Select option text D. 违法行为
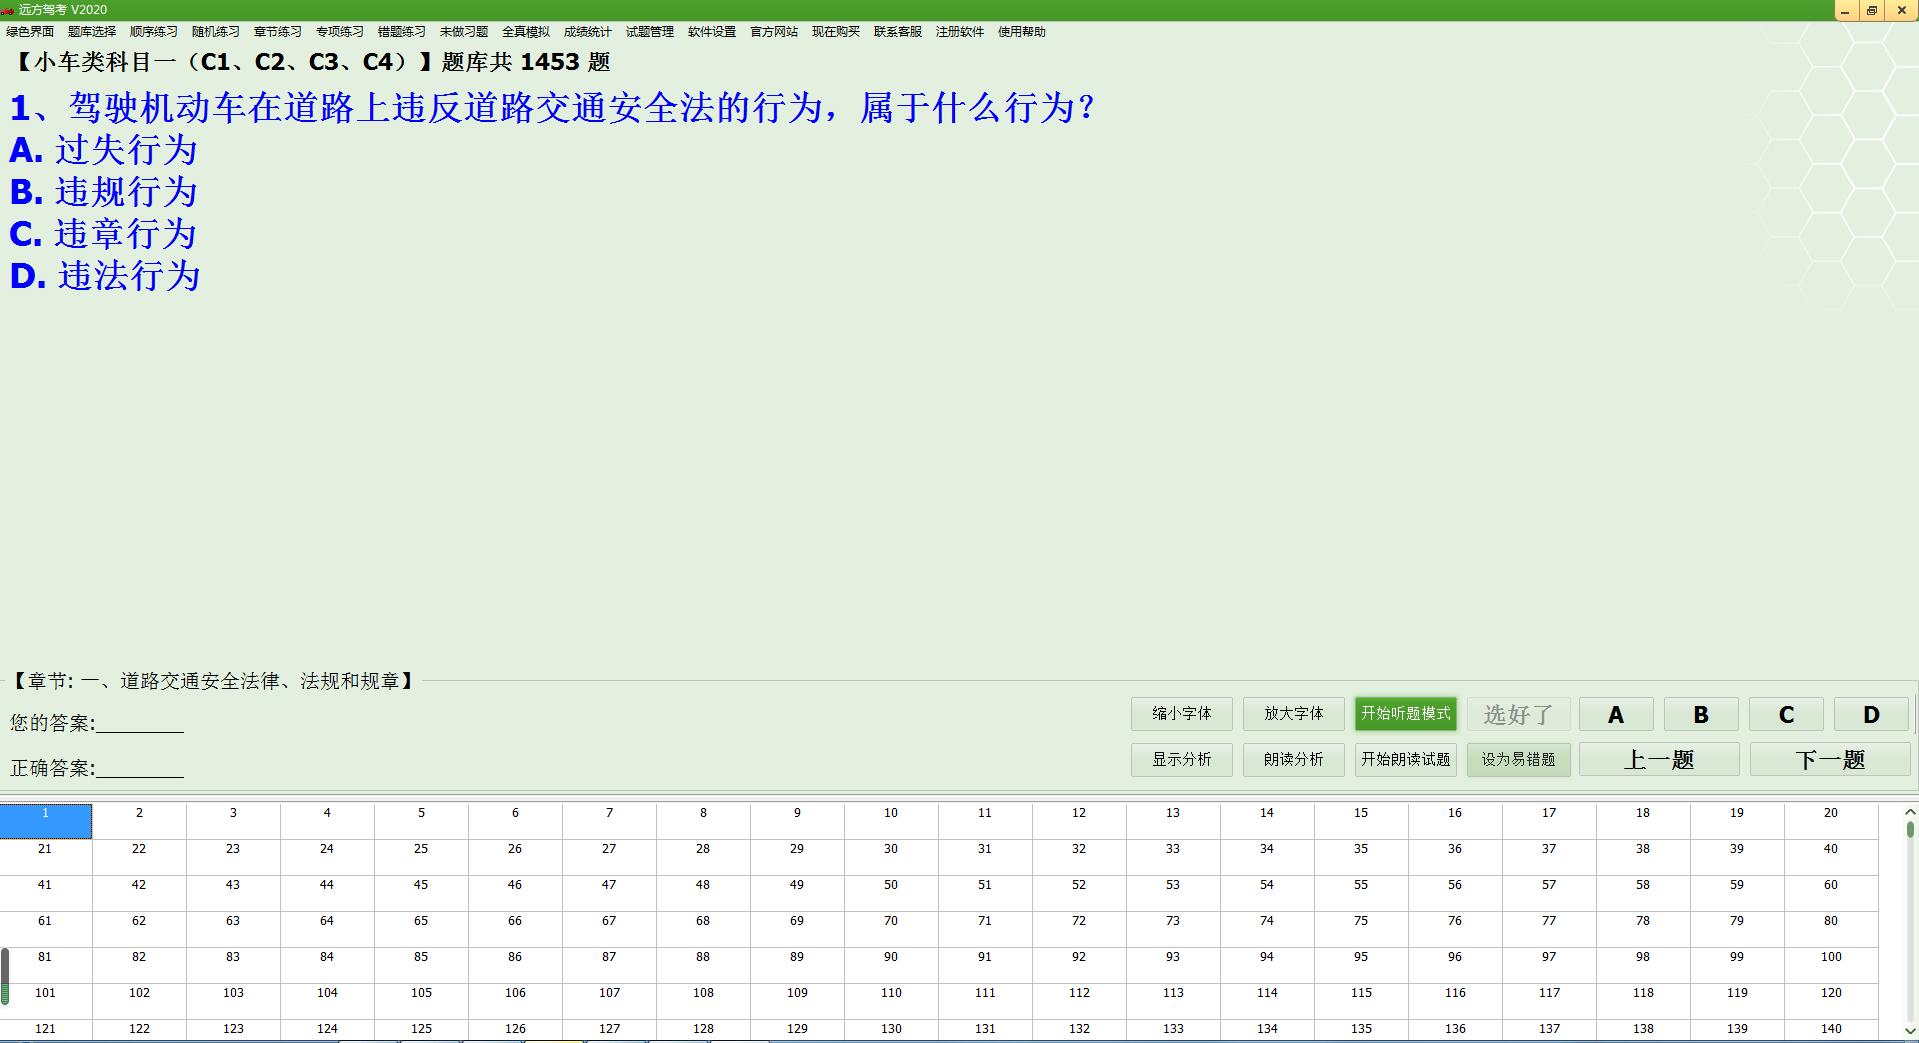Screen dimensions: 1919x1043 pyautogui.click(x=105, y=276)
